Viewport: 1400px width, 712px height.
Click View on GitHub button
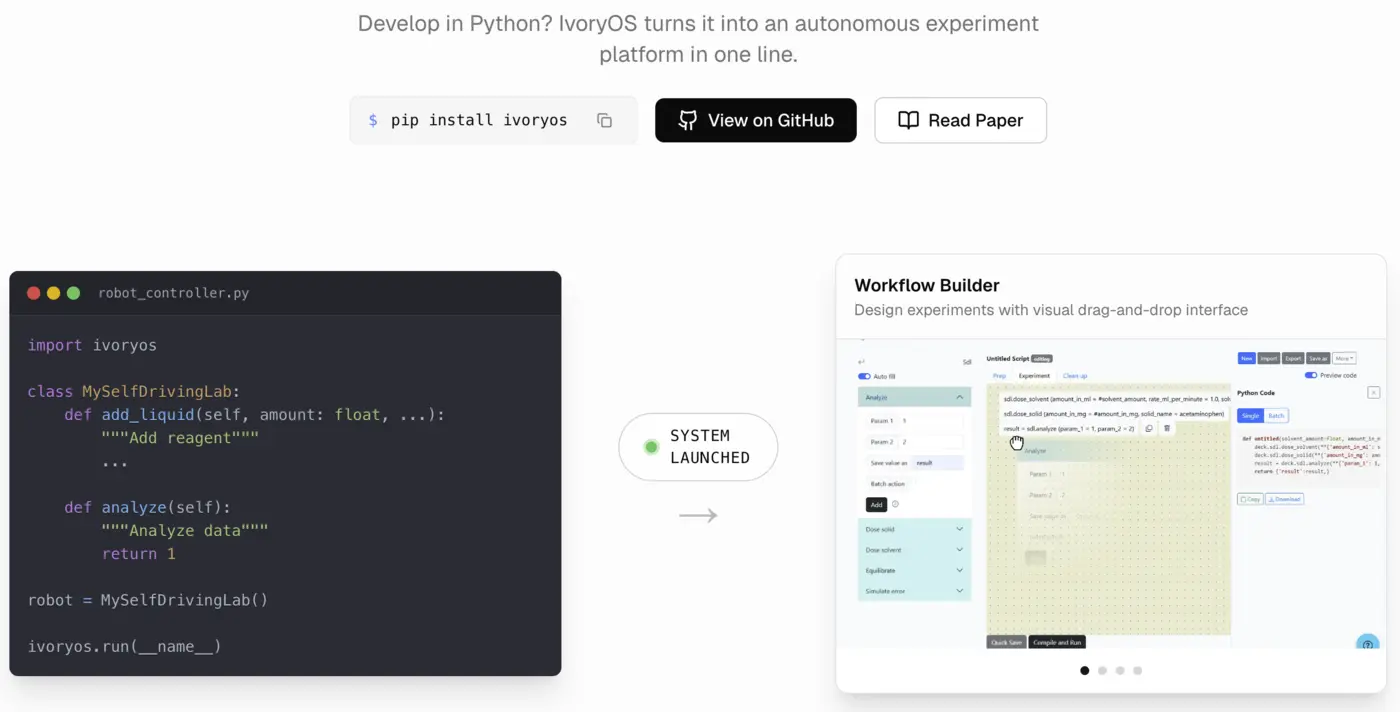point(756,120)
